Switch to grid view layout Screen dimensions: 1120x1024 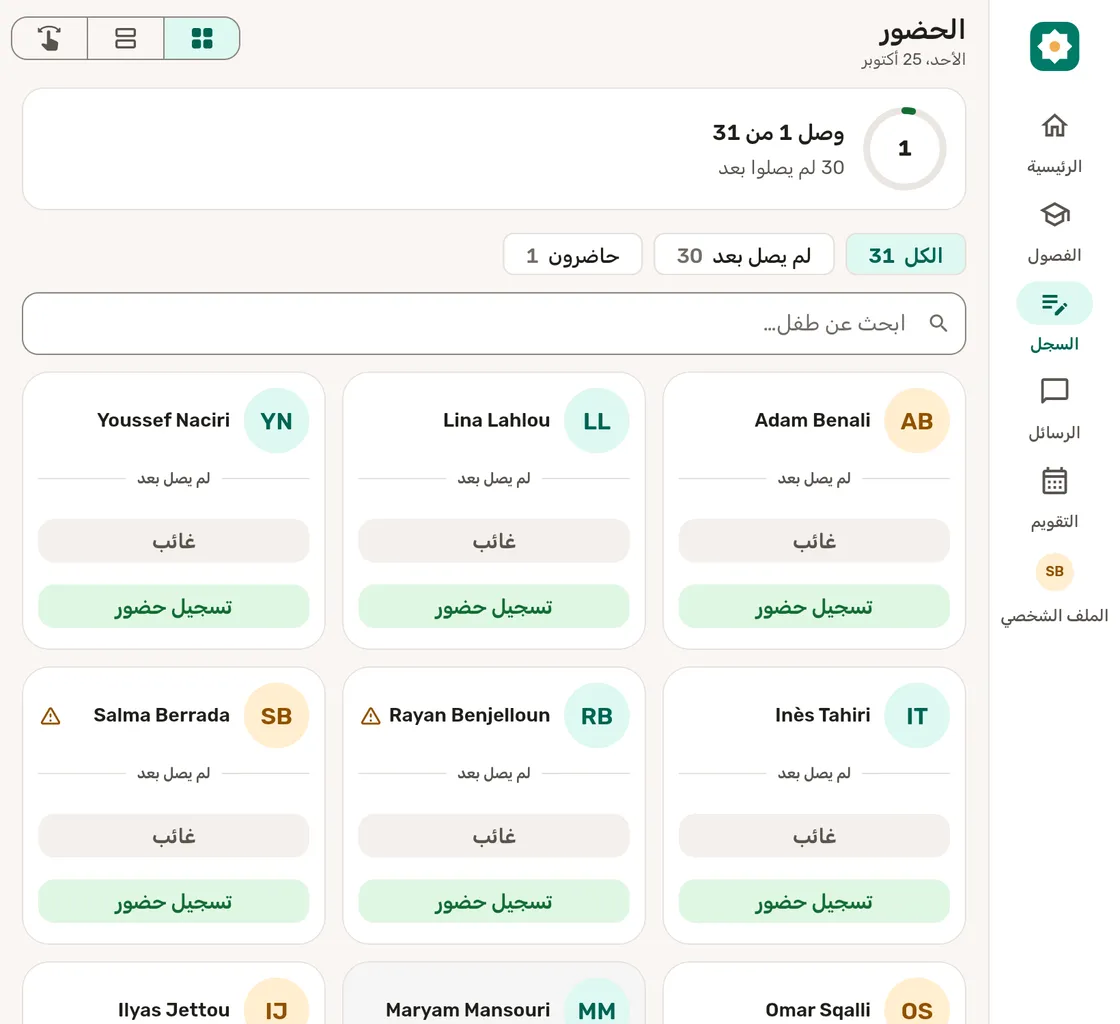[x=202, y=38]
